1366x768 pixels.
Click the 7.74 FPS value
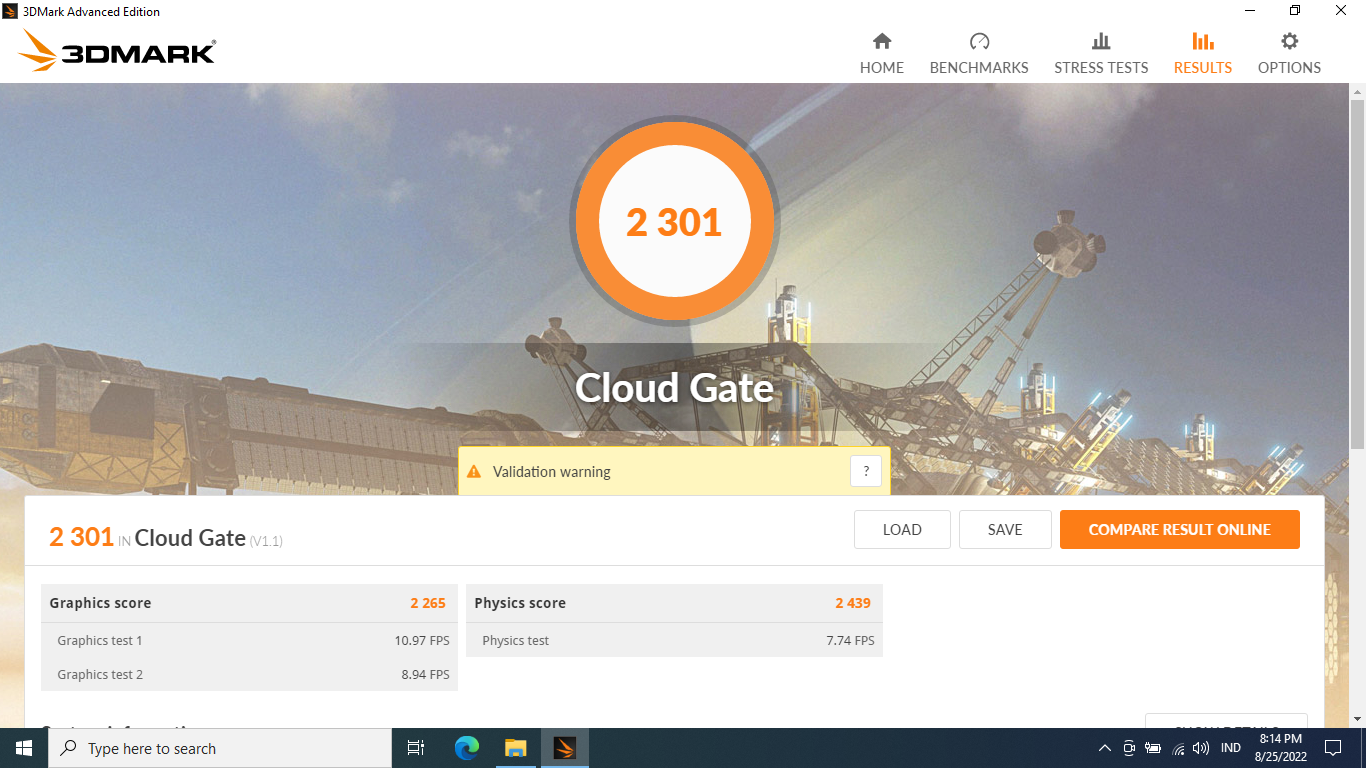pyautogui.click(x=850, y=640)
